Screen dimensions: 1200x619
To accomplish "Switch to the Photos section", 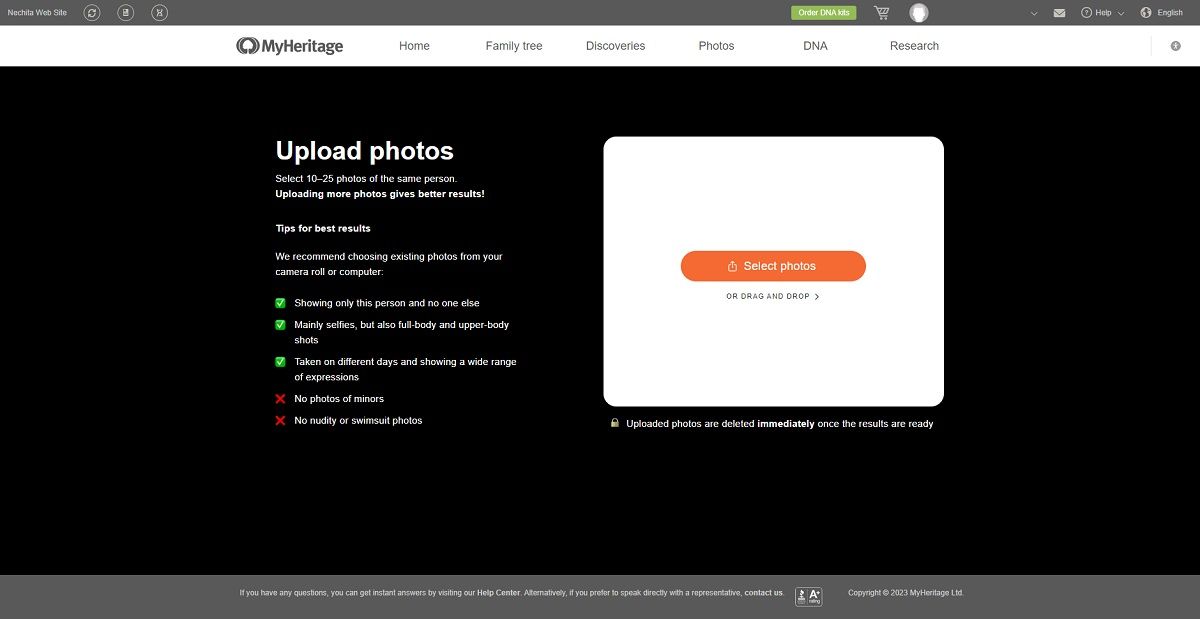I will coord(716,45).
